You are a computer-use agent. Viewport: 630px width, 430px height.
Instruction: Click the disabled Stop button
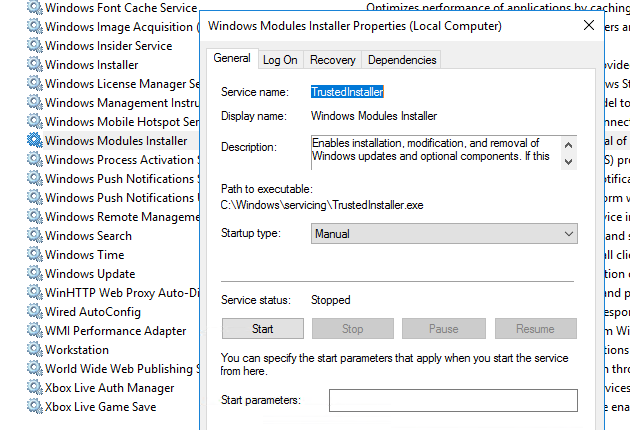click(x=353, y=329)
